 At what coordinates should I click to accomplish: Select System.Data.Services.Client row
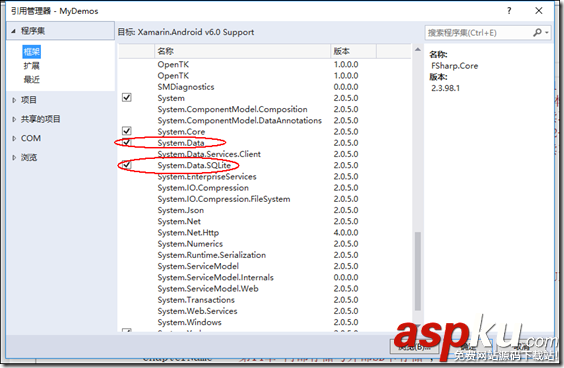[265, 154]
